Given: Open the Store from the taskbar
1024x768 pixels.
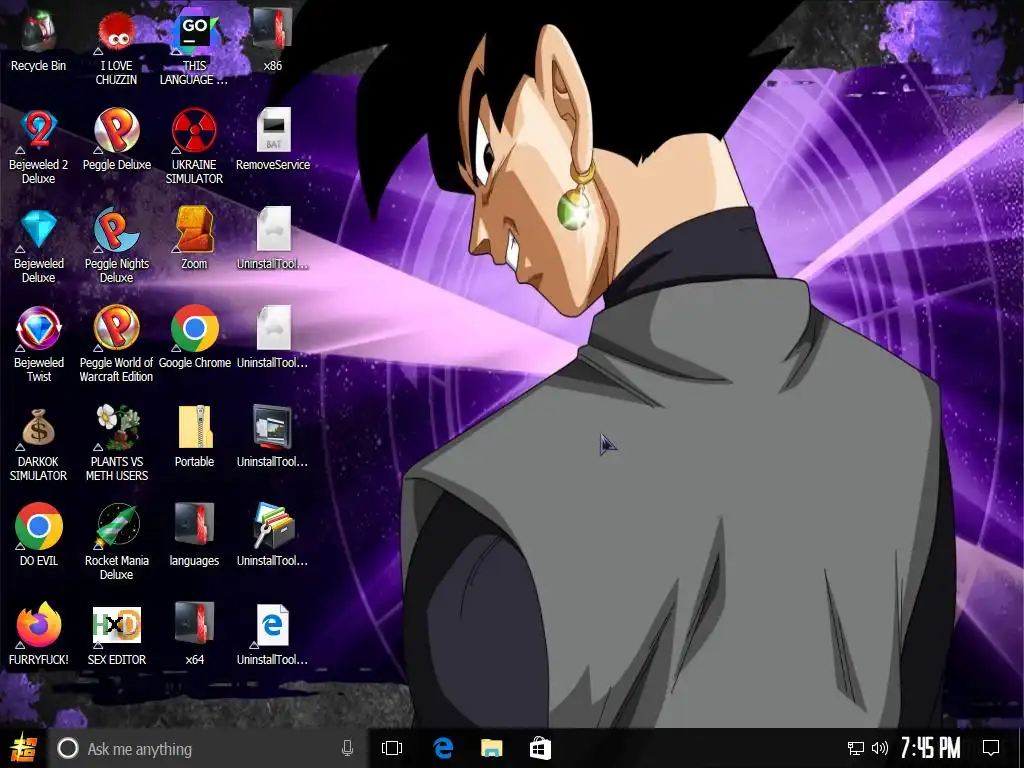Looking at the screenshot, I should click(x=540, y=748).
